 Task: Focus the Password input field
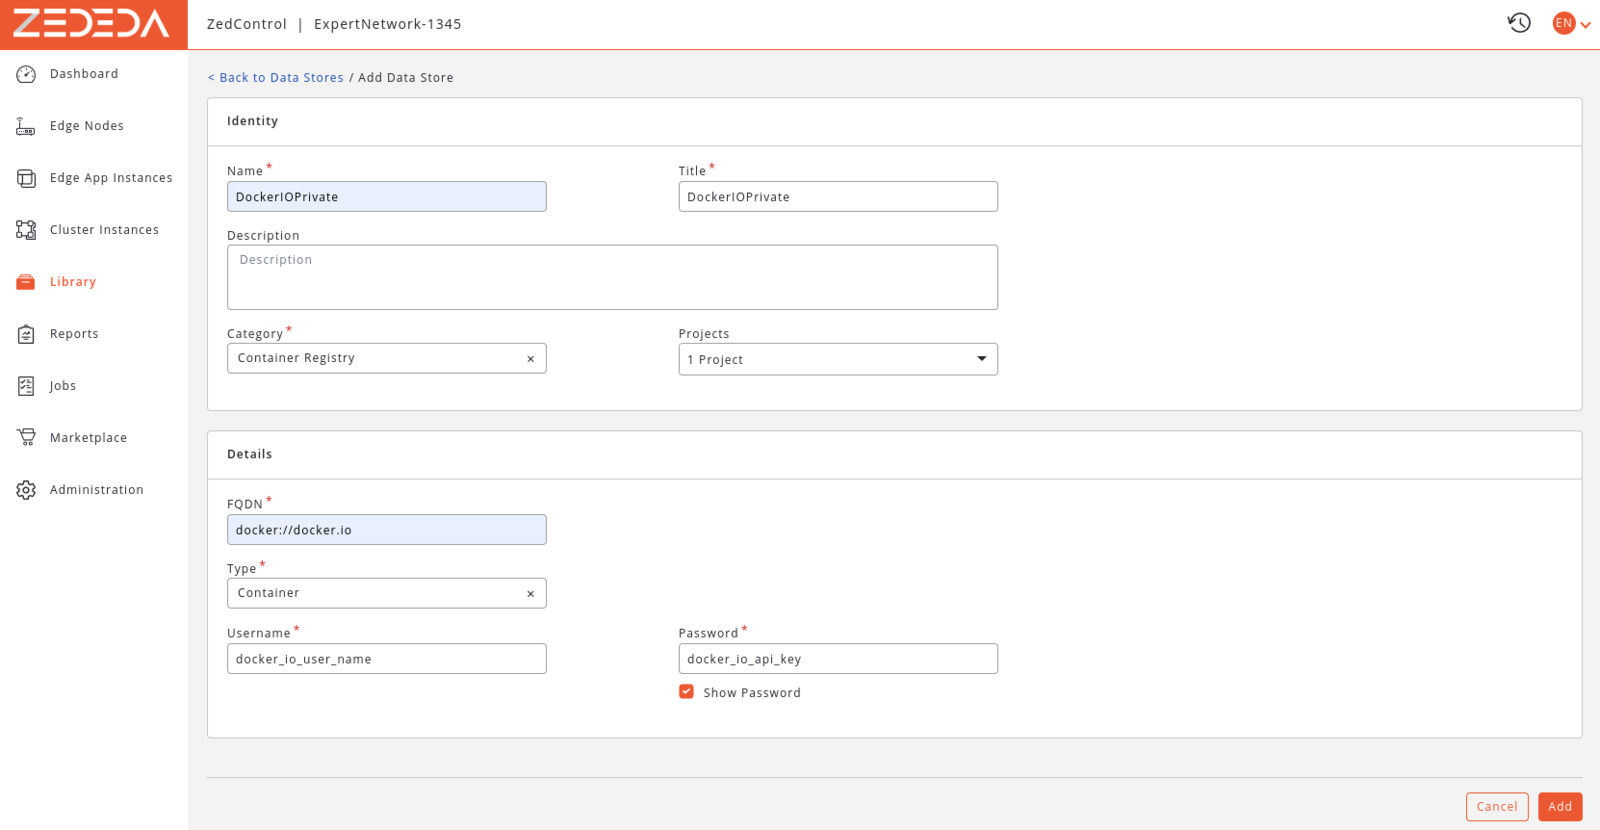[838, 659]
